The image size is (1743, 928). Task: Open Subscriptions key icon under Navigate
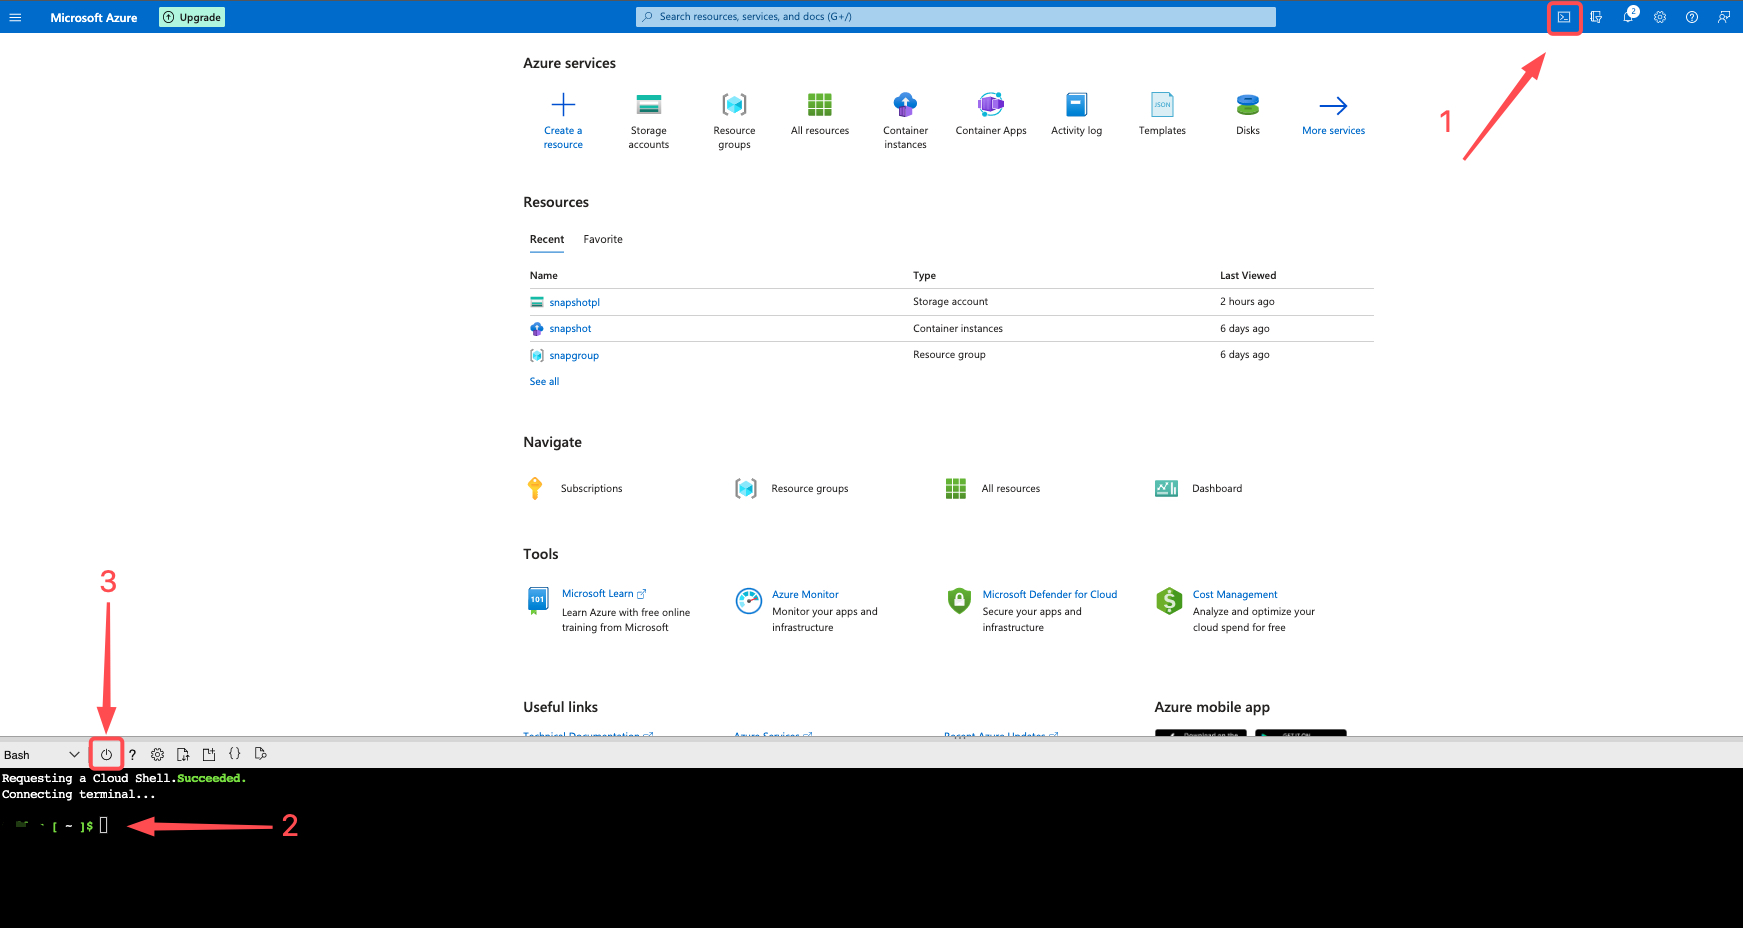tap(535, 488)
